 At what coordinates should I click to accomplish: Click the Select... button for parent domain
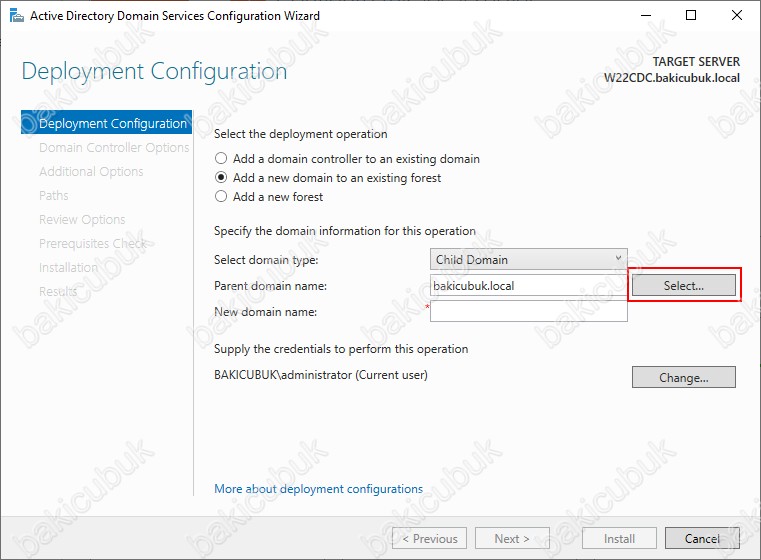[684, 285]
